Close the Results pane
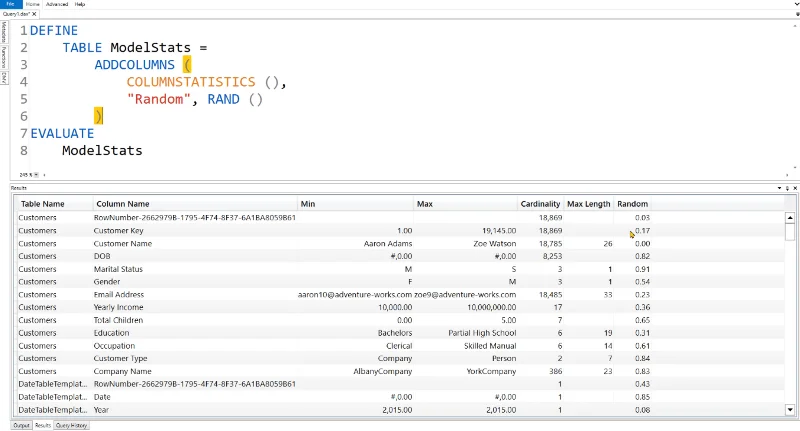This screenshot has height=431, width=800. click(795, 188)
